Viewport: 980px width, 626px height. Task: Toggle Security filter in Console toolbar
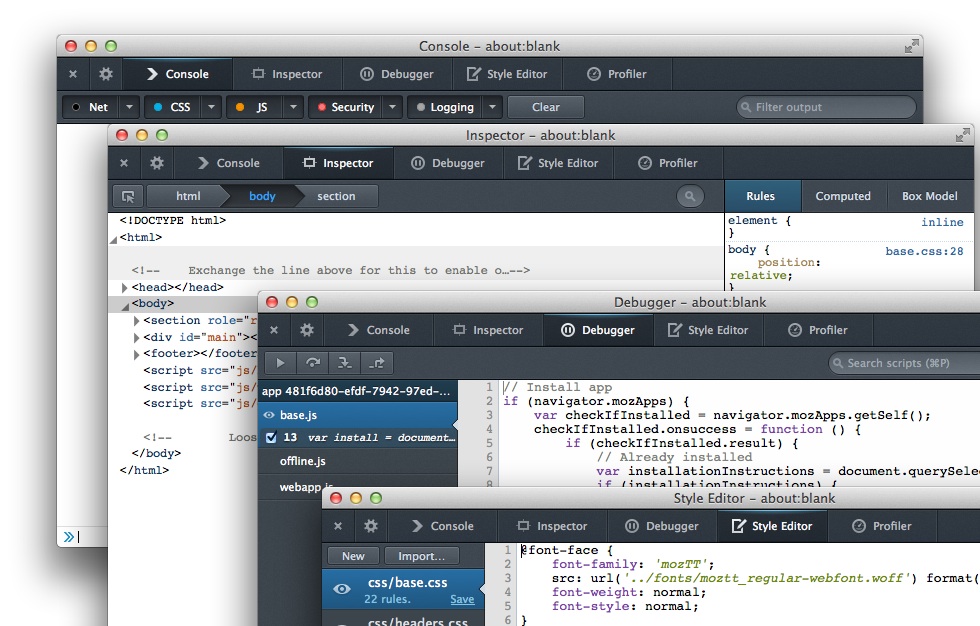point(346,107)
